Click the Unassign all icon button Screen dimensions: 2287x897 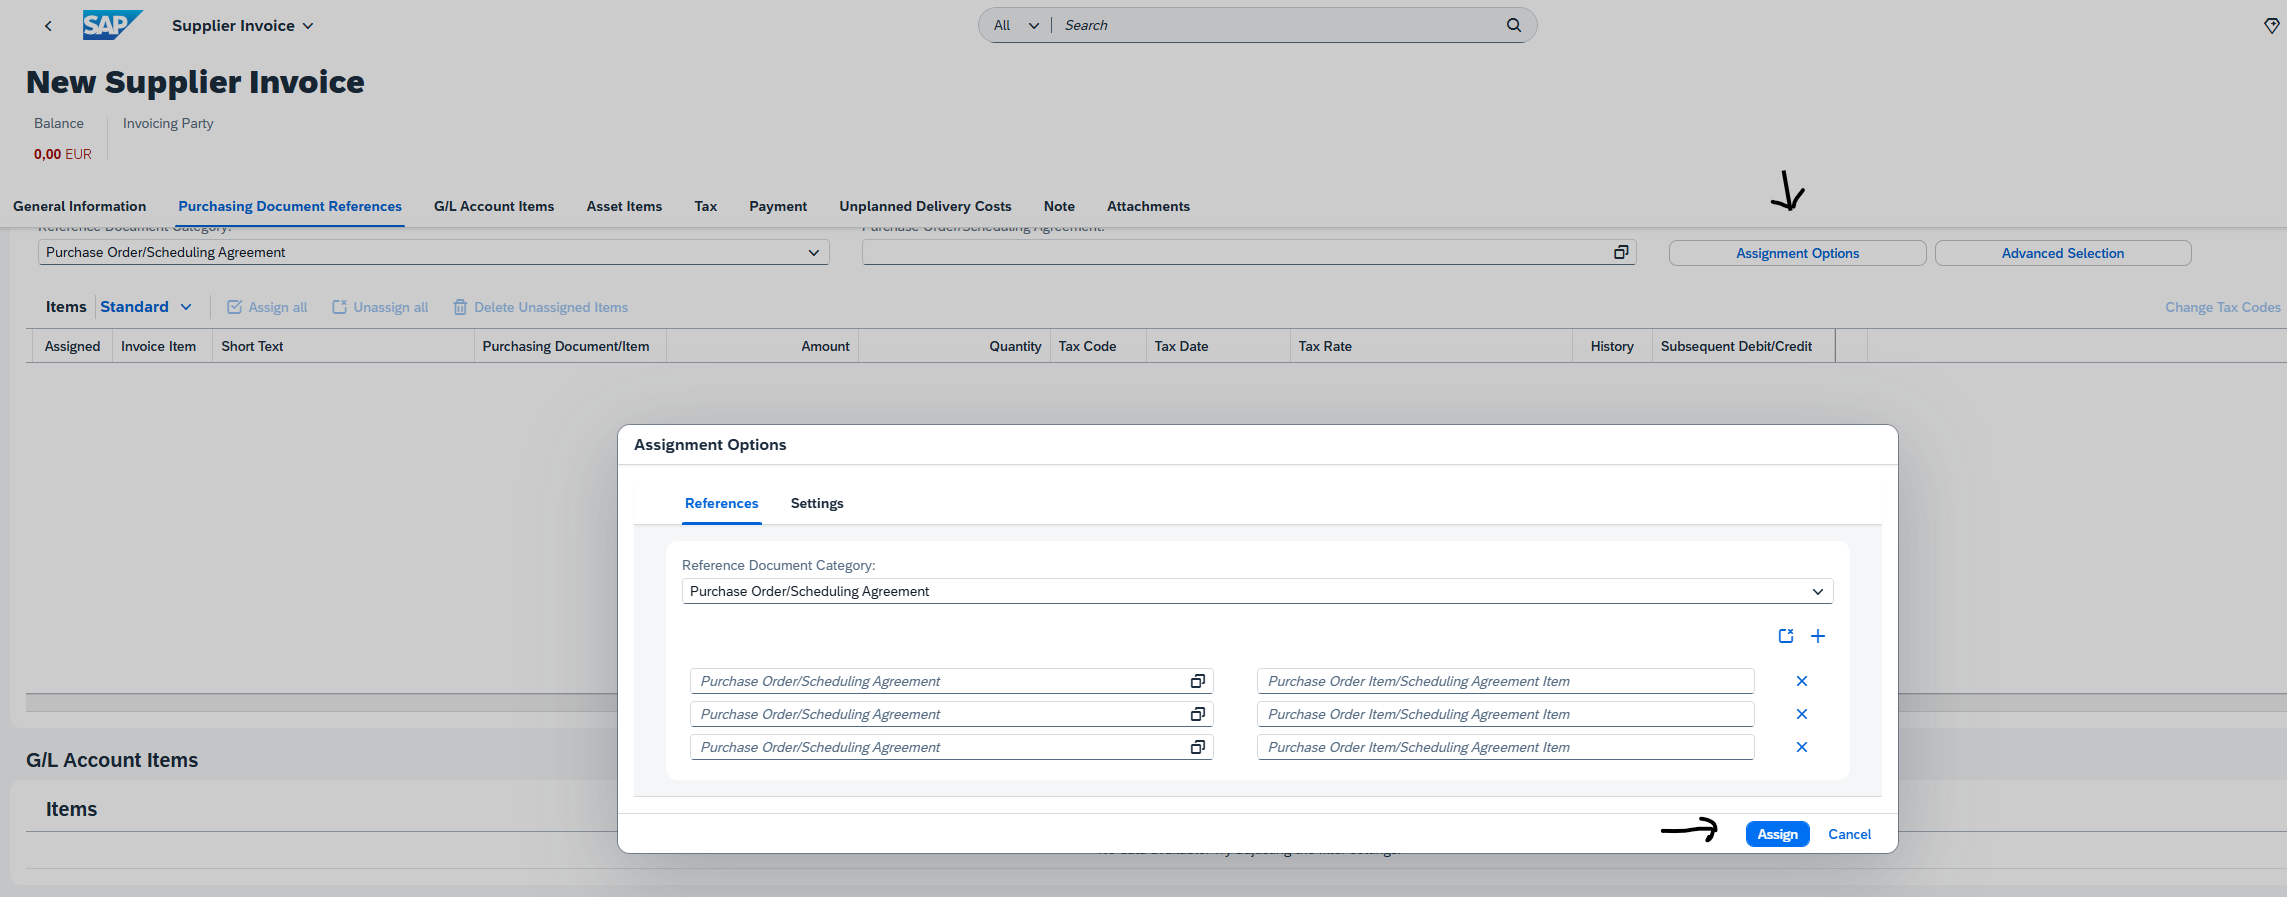pos(380,307)
